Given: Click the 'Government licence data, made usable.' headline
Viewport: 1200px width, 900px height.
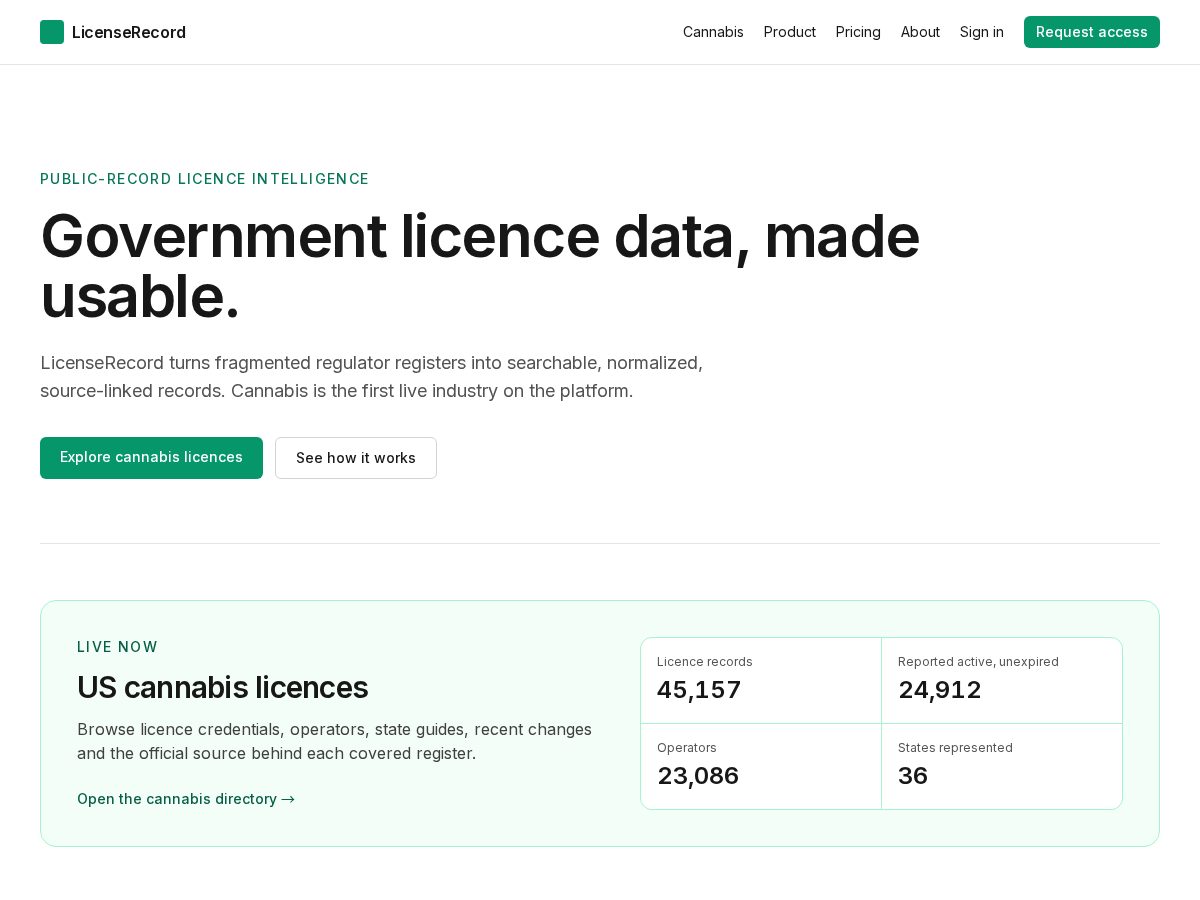Looking at the screenshot, I should point(480,266).
